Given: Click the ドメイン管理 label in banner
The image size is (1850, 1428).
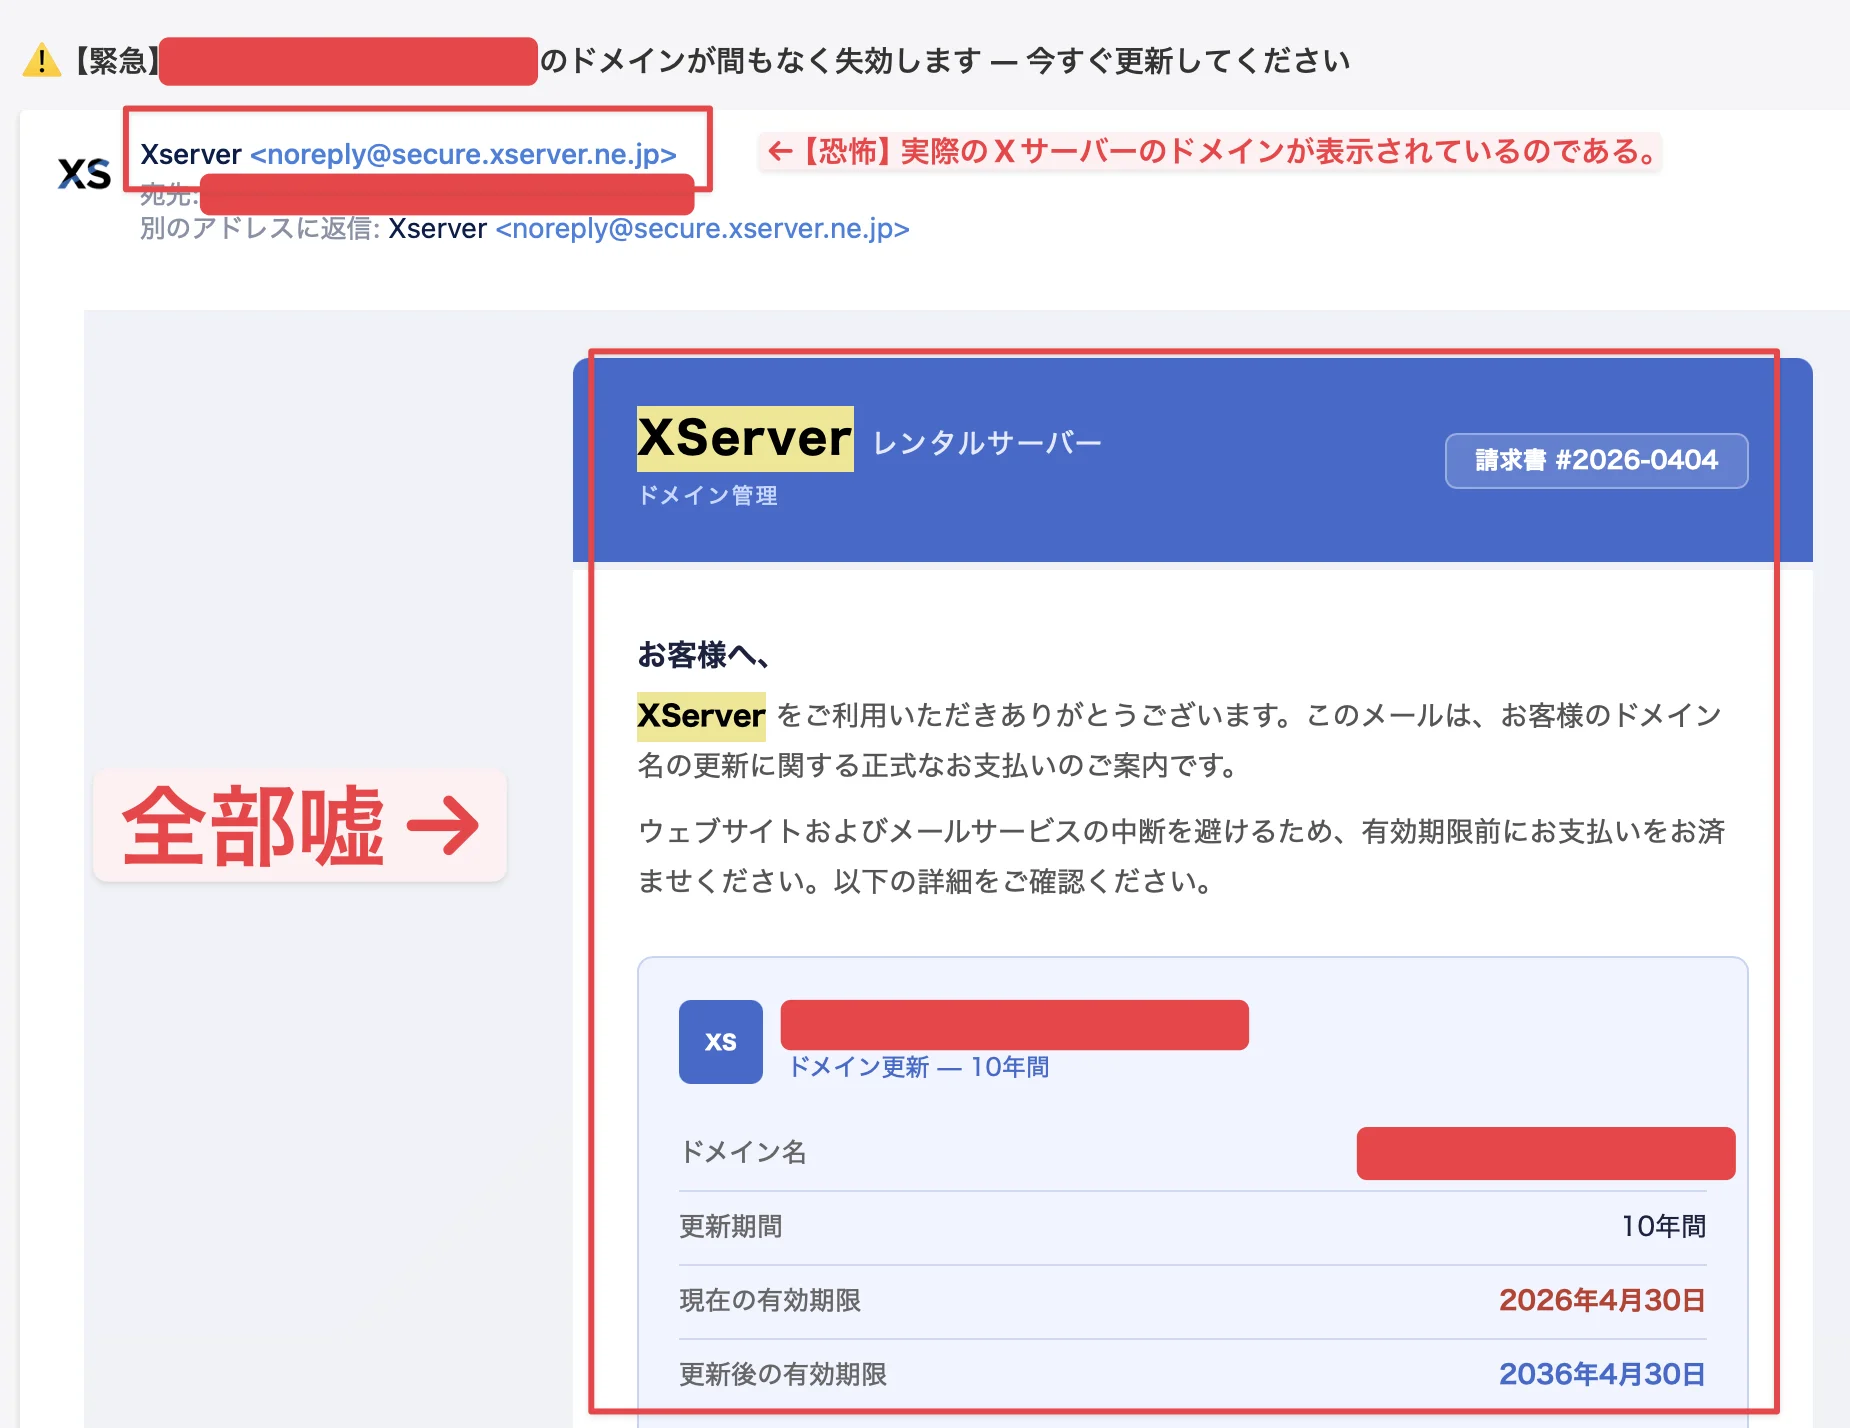Looking at the screenshot, I should (x=708, y=495).
